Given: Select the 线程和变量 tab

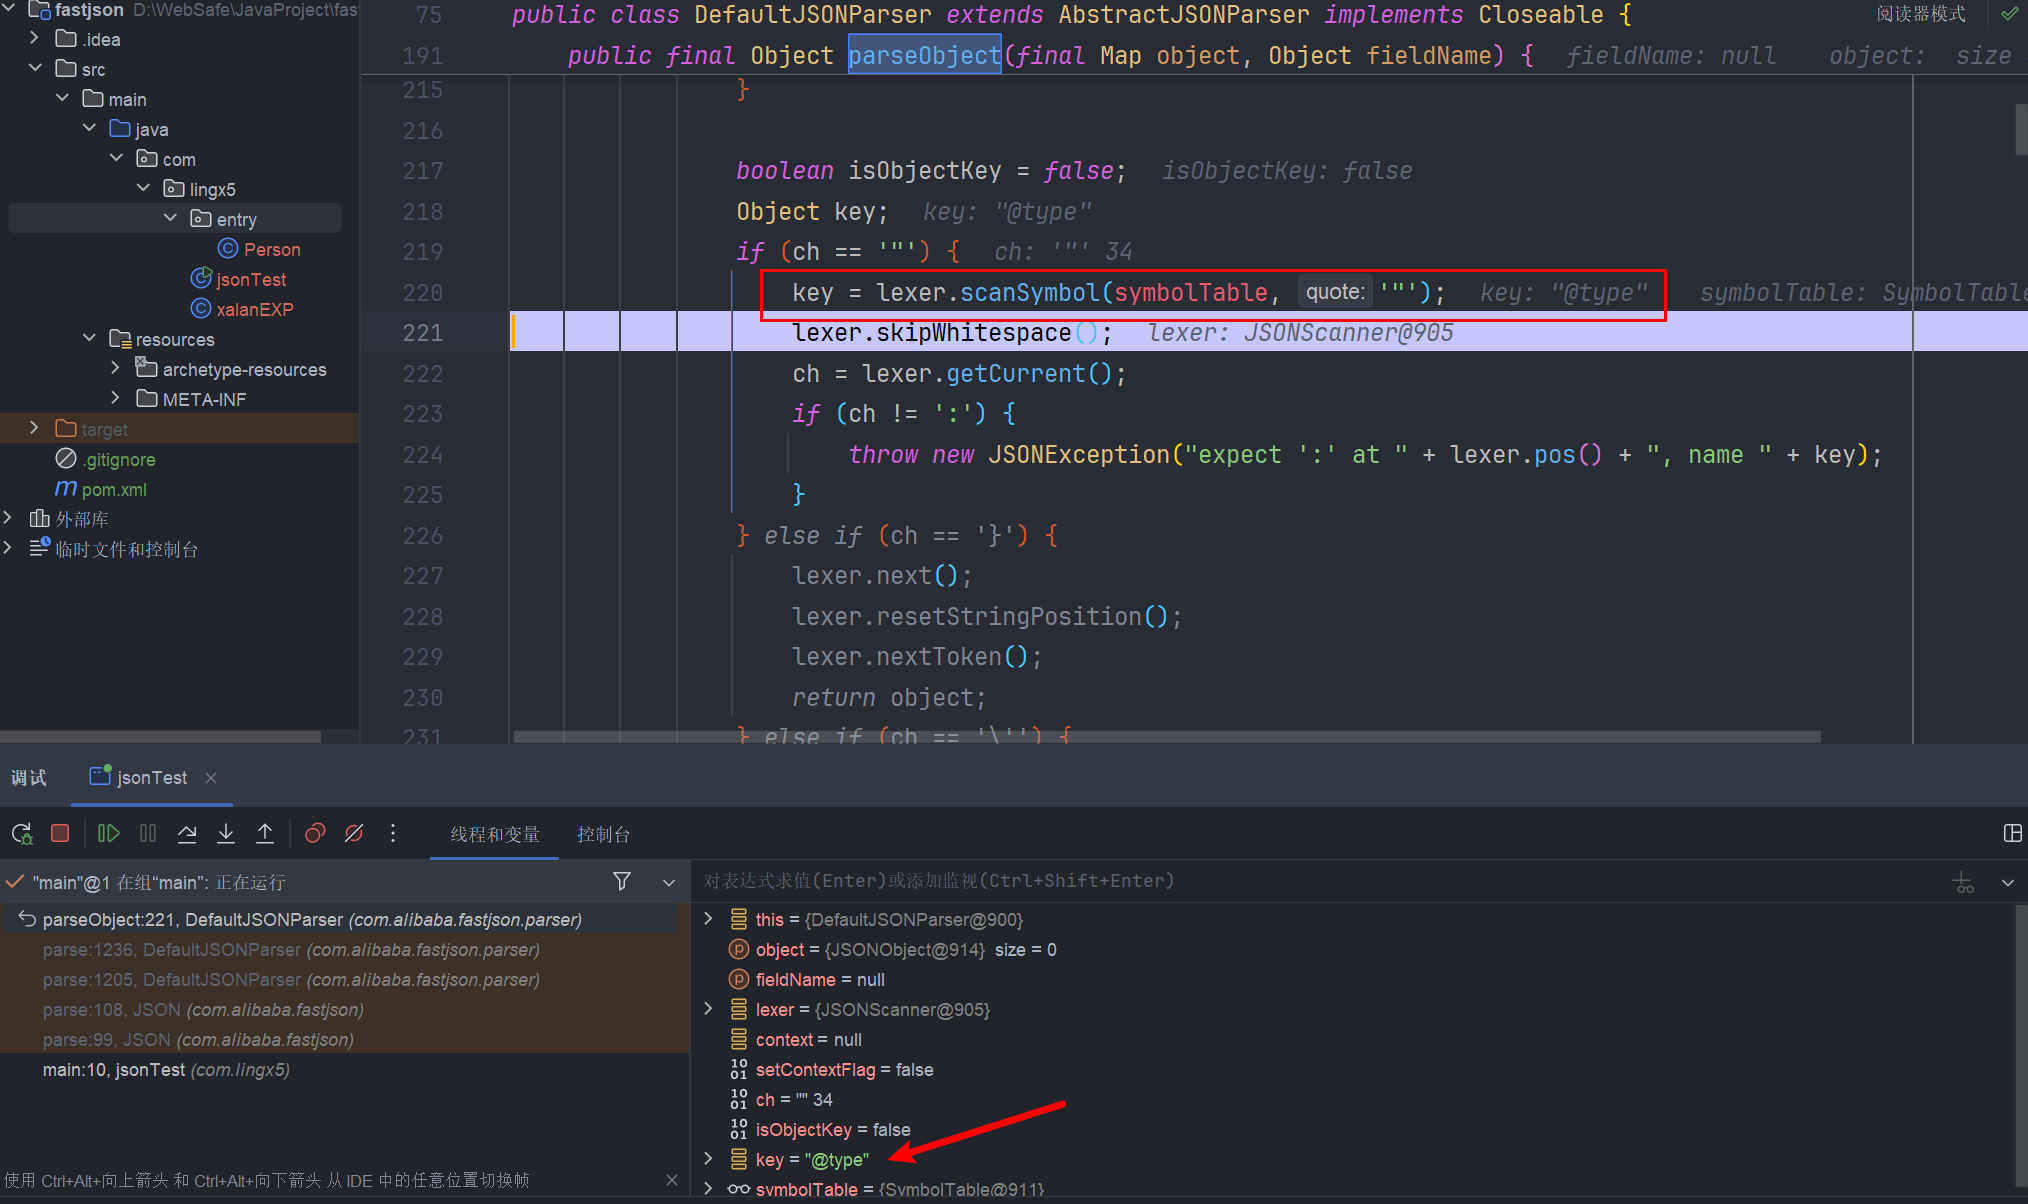Looking at the screenshot, I should tap(494, 834).
